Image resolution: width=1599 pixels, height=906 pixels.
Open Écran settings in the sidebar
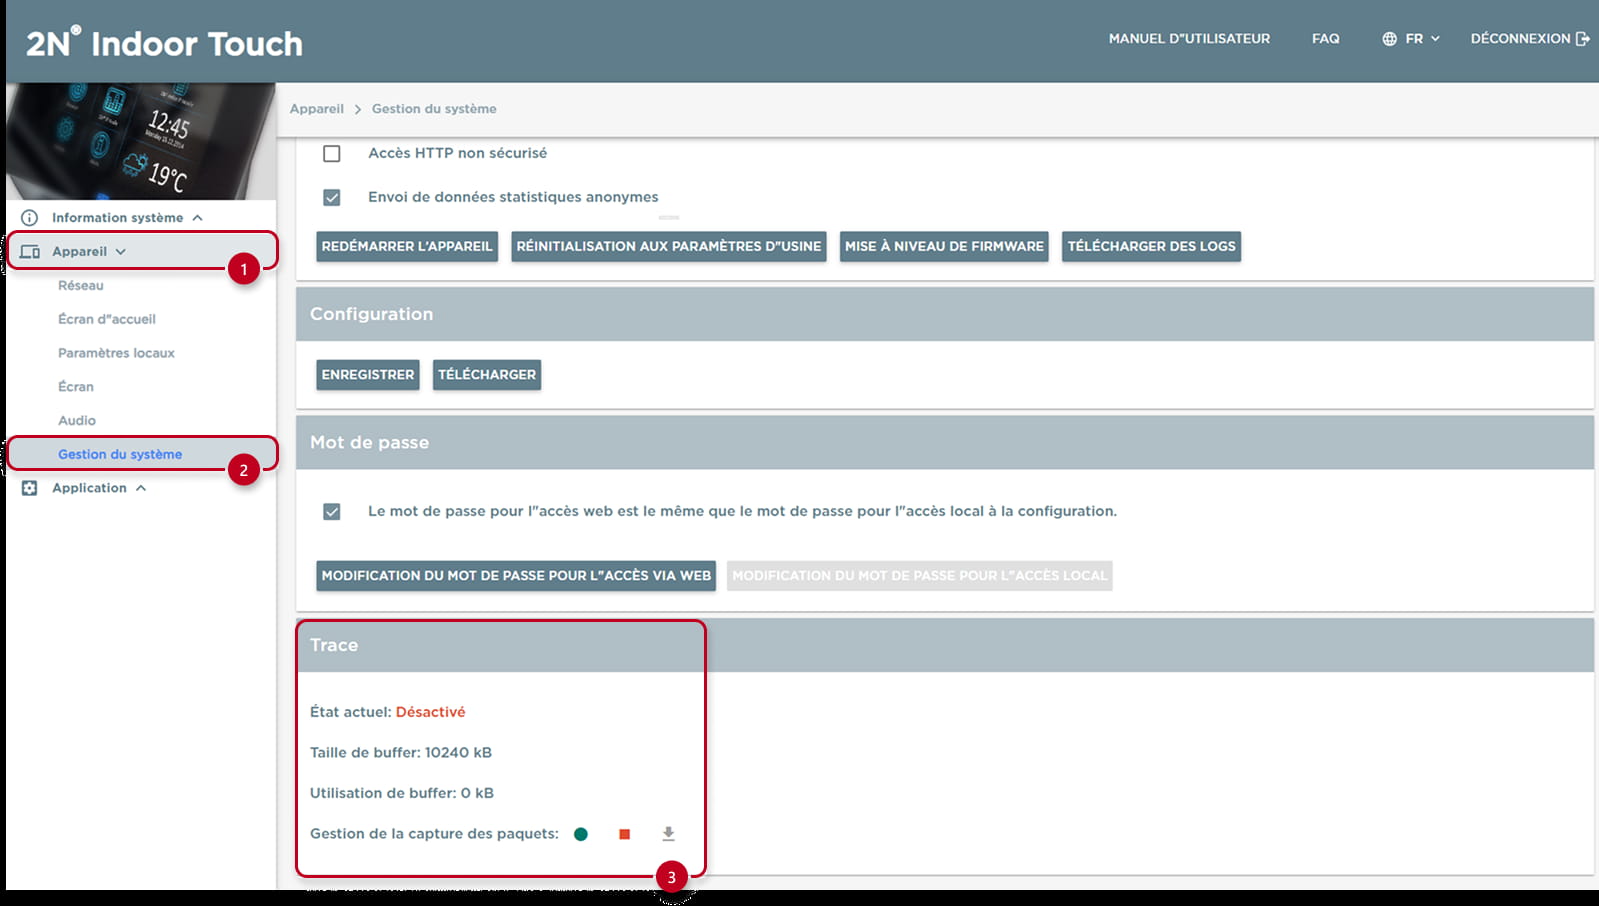coord(76,387)
